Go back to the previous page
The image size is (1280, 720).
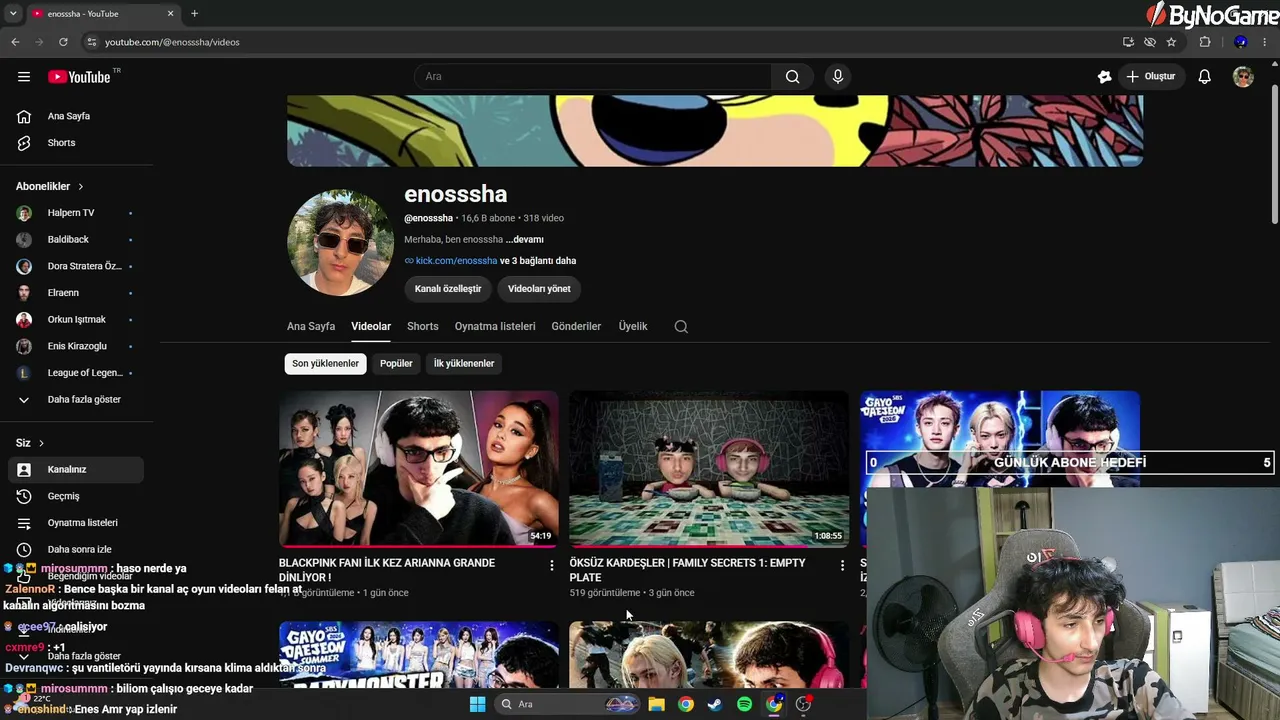coord(15,42)
